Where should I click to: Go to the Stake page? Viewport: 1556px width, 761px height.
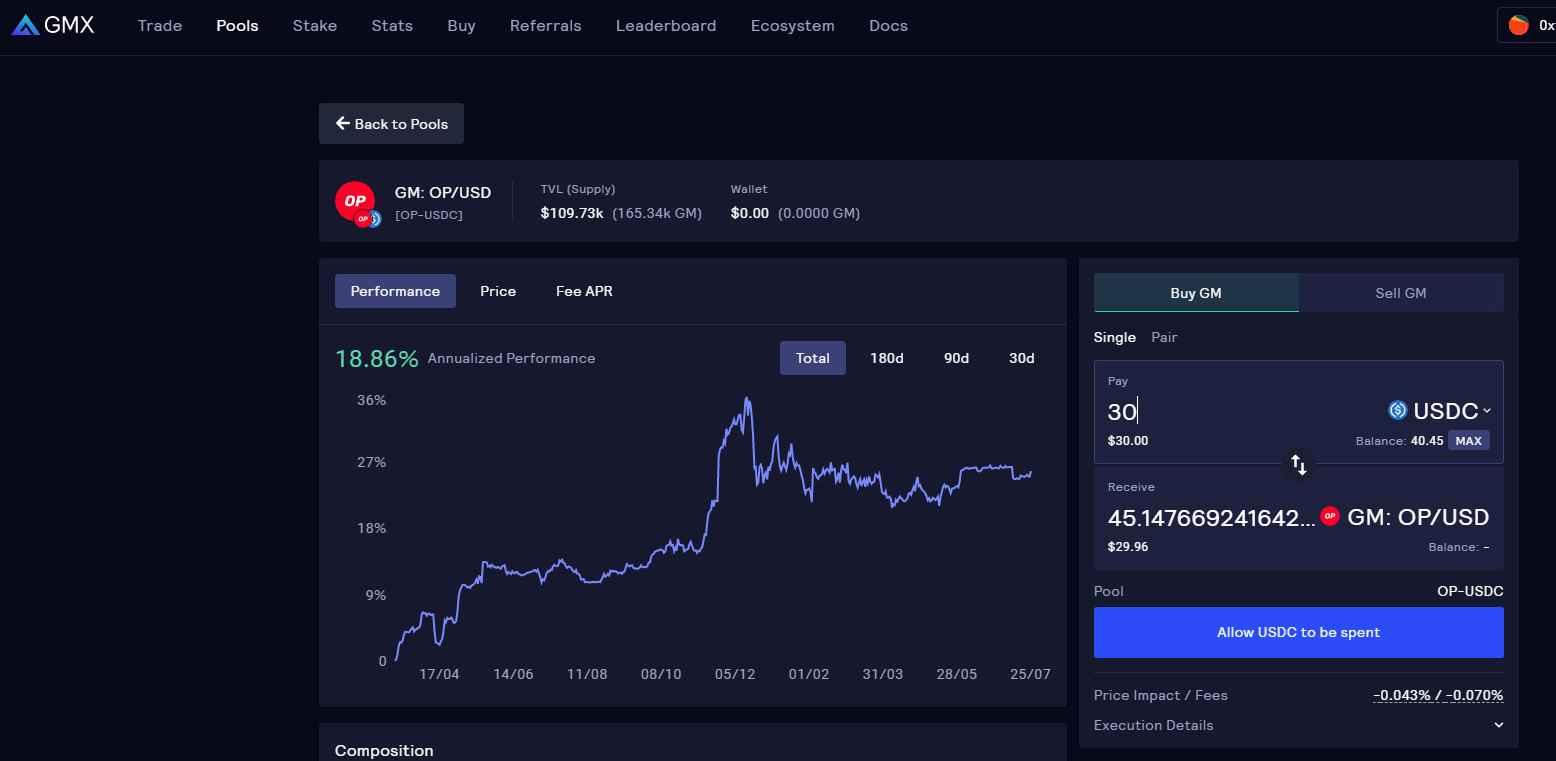click(x=315, y=26)
